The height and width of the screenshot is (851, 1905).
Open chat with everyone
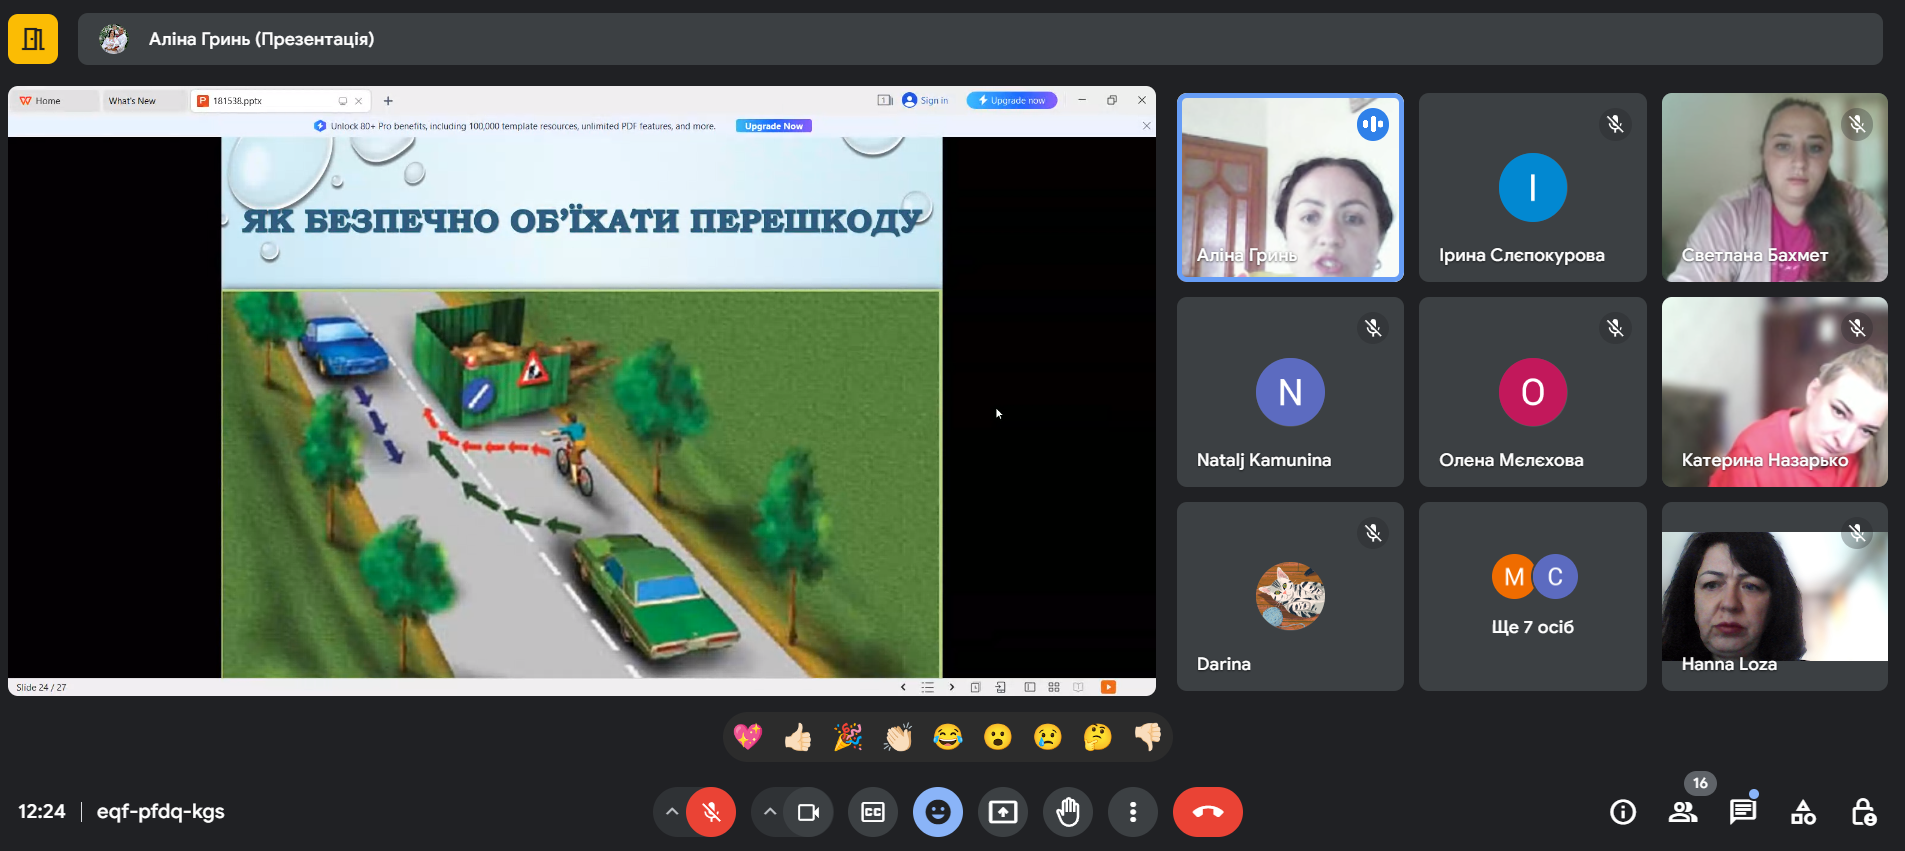[x=1743, y=812]
